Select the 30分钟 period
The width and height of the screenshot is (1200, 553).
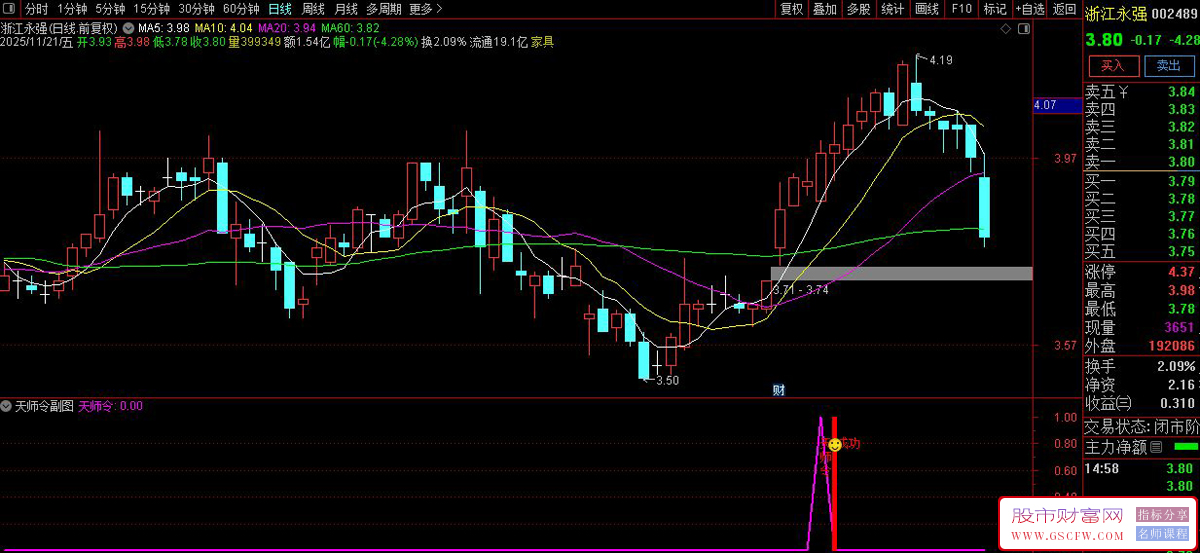[196, 9]
